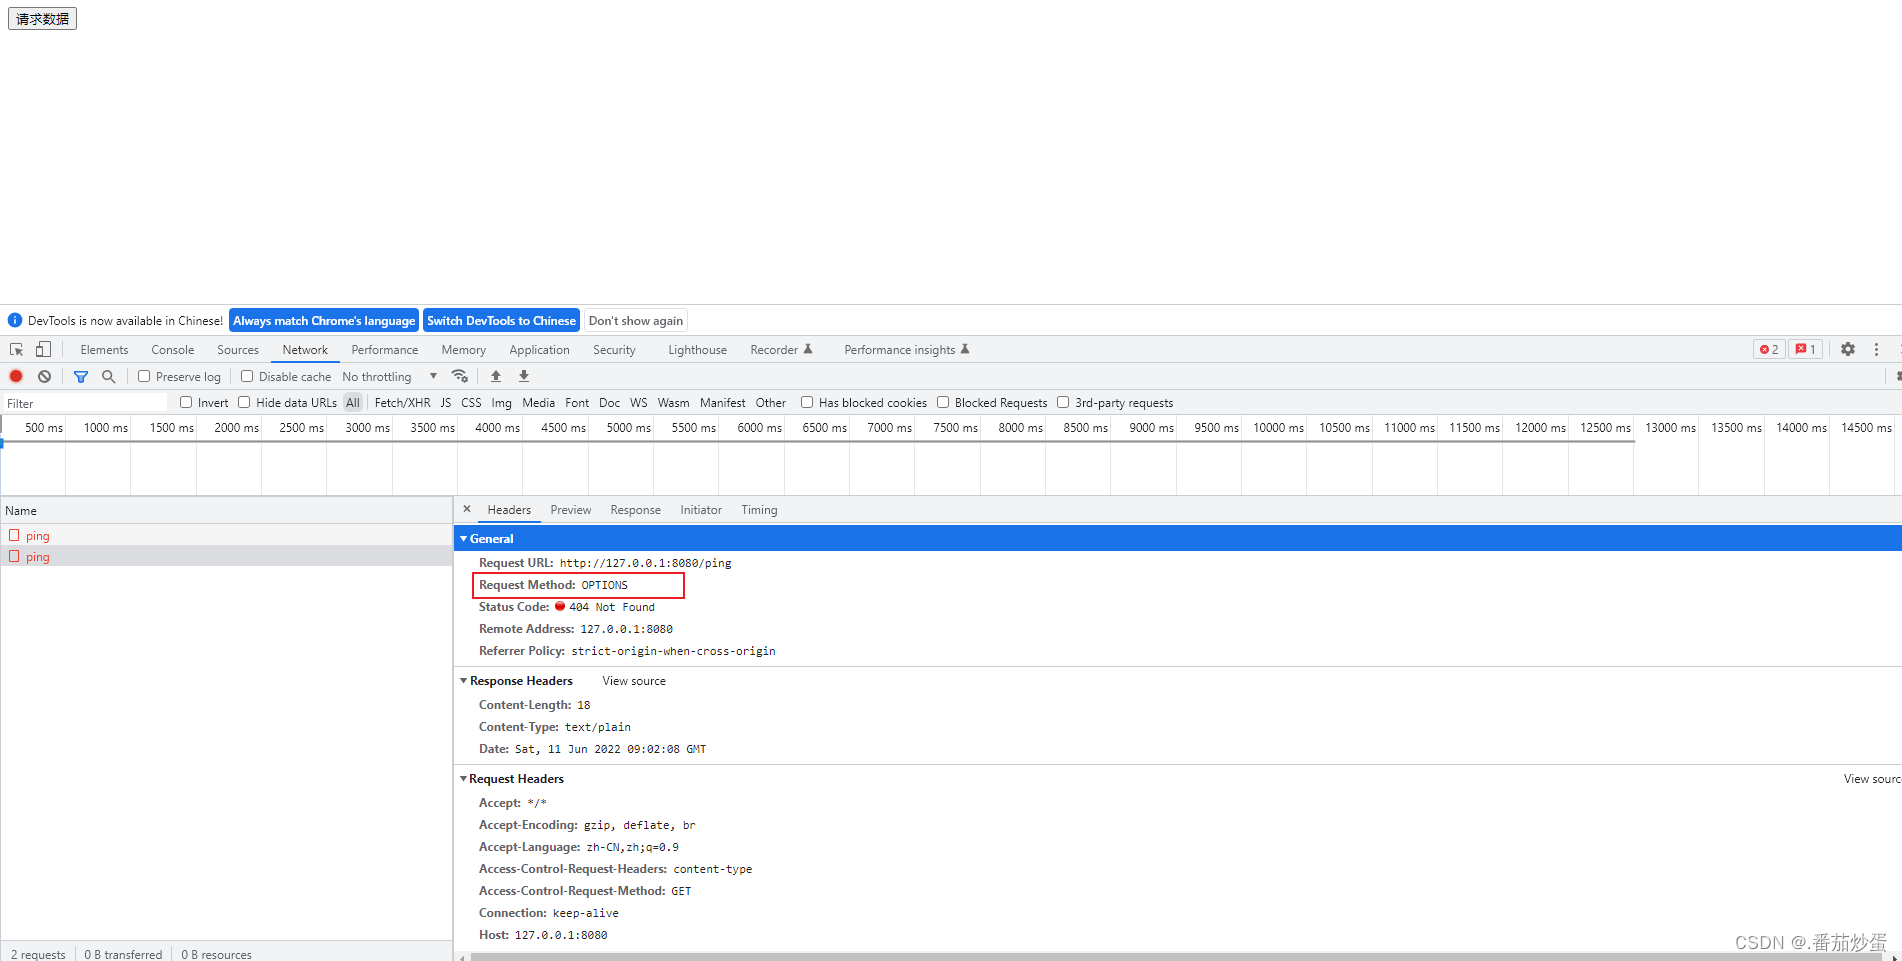Screen dimensions: 1902x961
Task: Click View source next to Response Headers
Action: pos(634,680)
